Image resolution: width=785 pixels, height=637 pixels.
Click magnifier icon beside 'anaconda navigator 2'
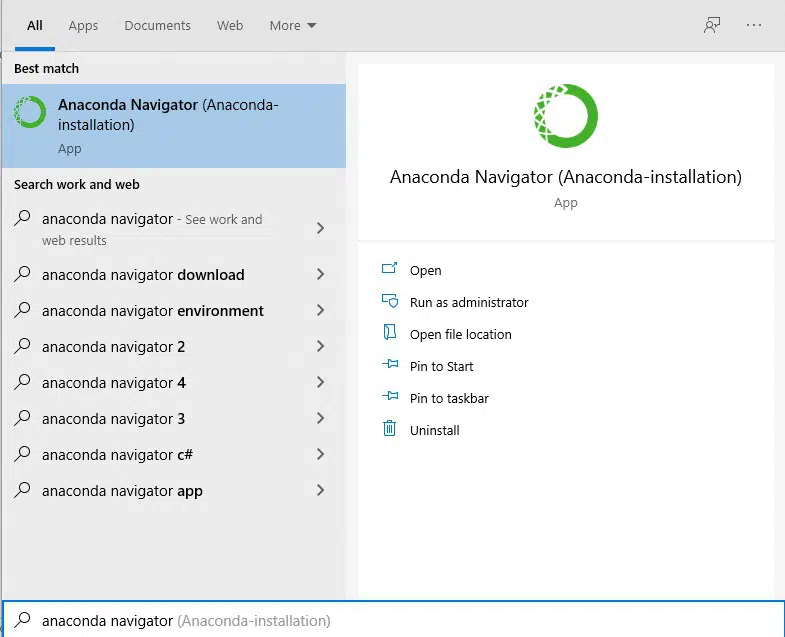(x=22, y=346)
